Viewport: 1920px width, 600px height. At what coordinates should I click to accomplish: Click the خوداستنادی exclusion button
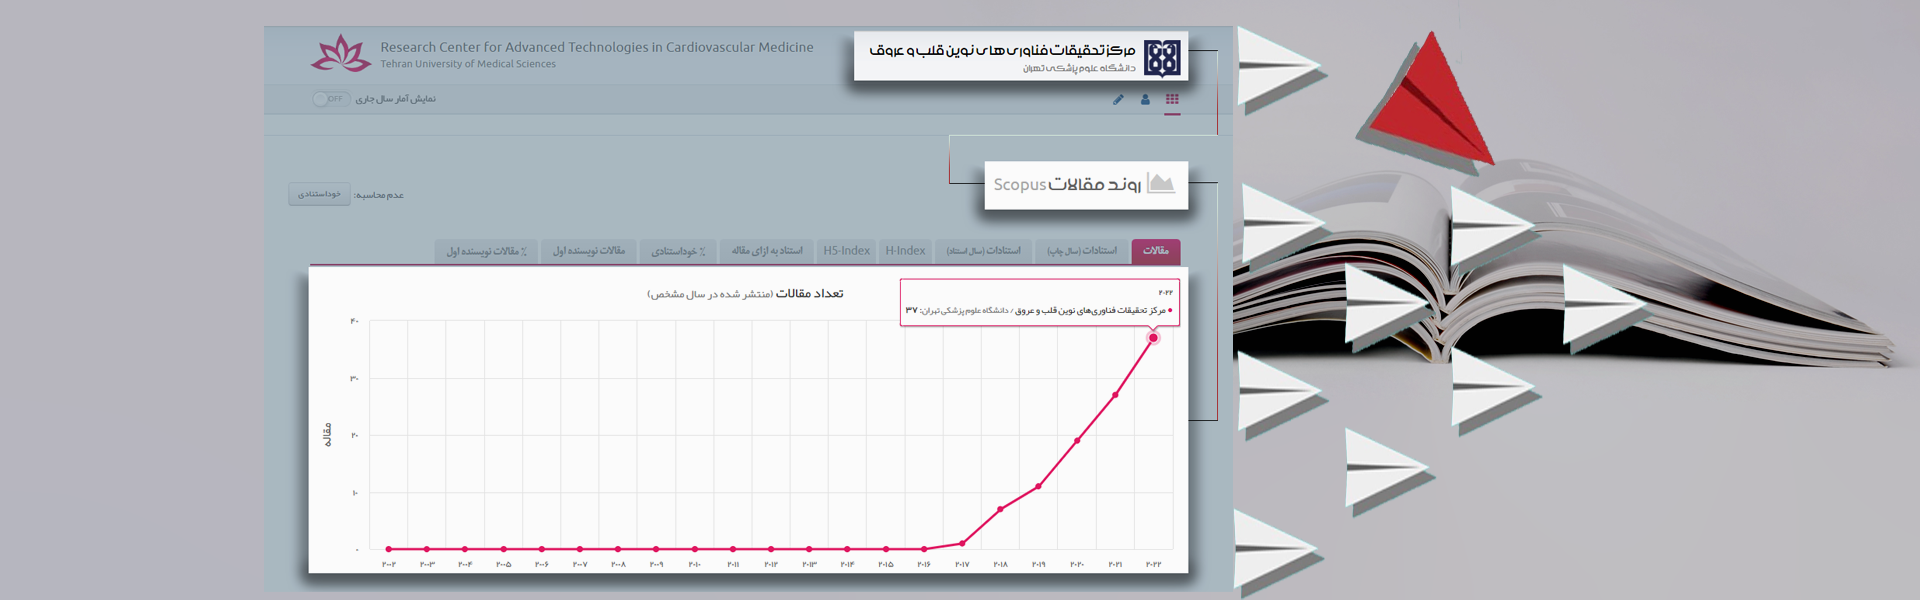(319, 194)
